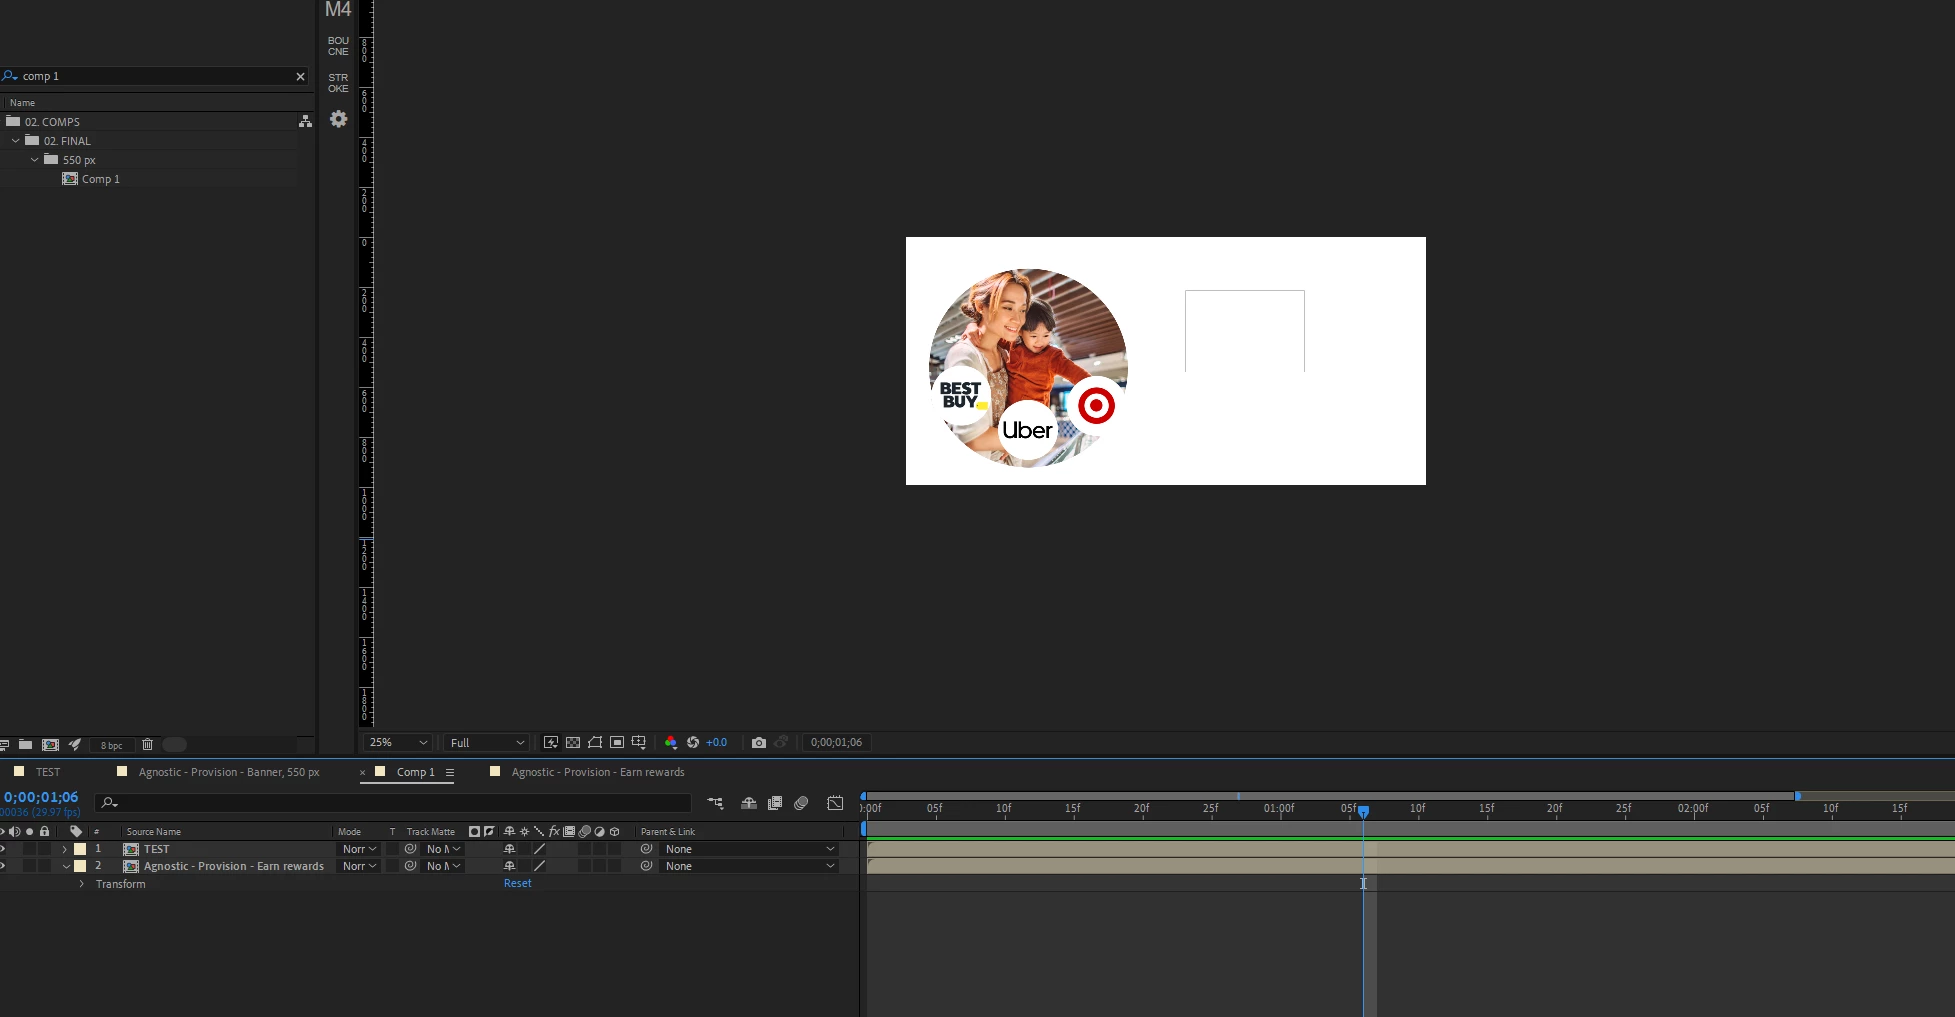Click the viewer timecode 0;00;01;06
Screen dimensions: 1955x1017
pyautogui.click(x=836, y=742)
